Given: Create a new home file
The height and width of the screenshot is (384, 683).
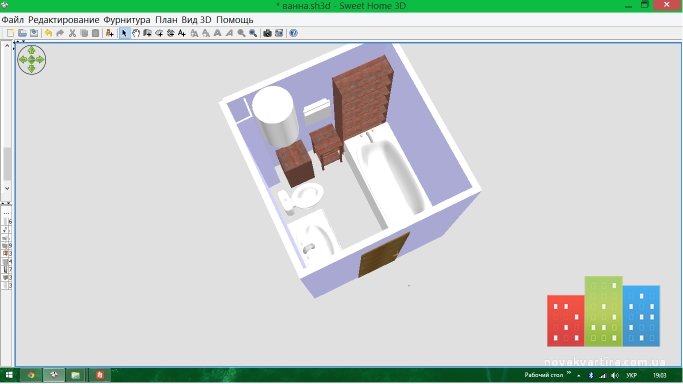Looking at the screenshot, I should click(10, 33).
